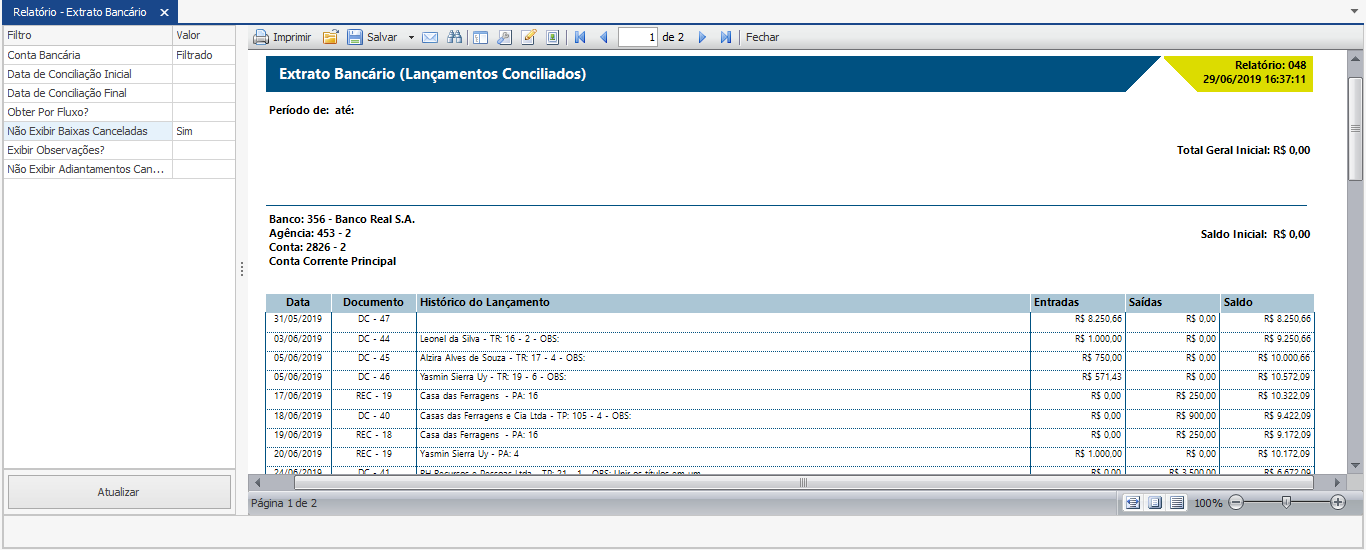Click the zoom slider handle
Screen dimensions: 1366x550
tap(1286, 503)
